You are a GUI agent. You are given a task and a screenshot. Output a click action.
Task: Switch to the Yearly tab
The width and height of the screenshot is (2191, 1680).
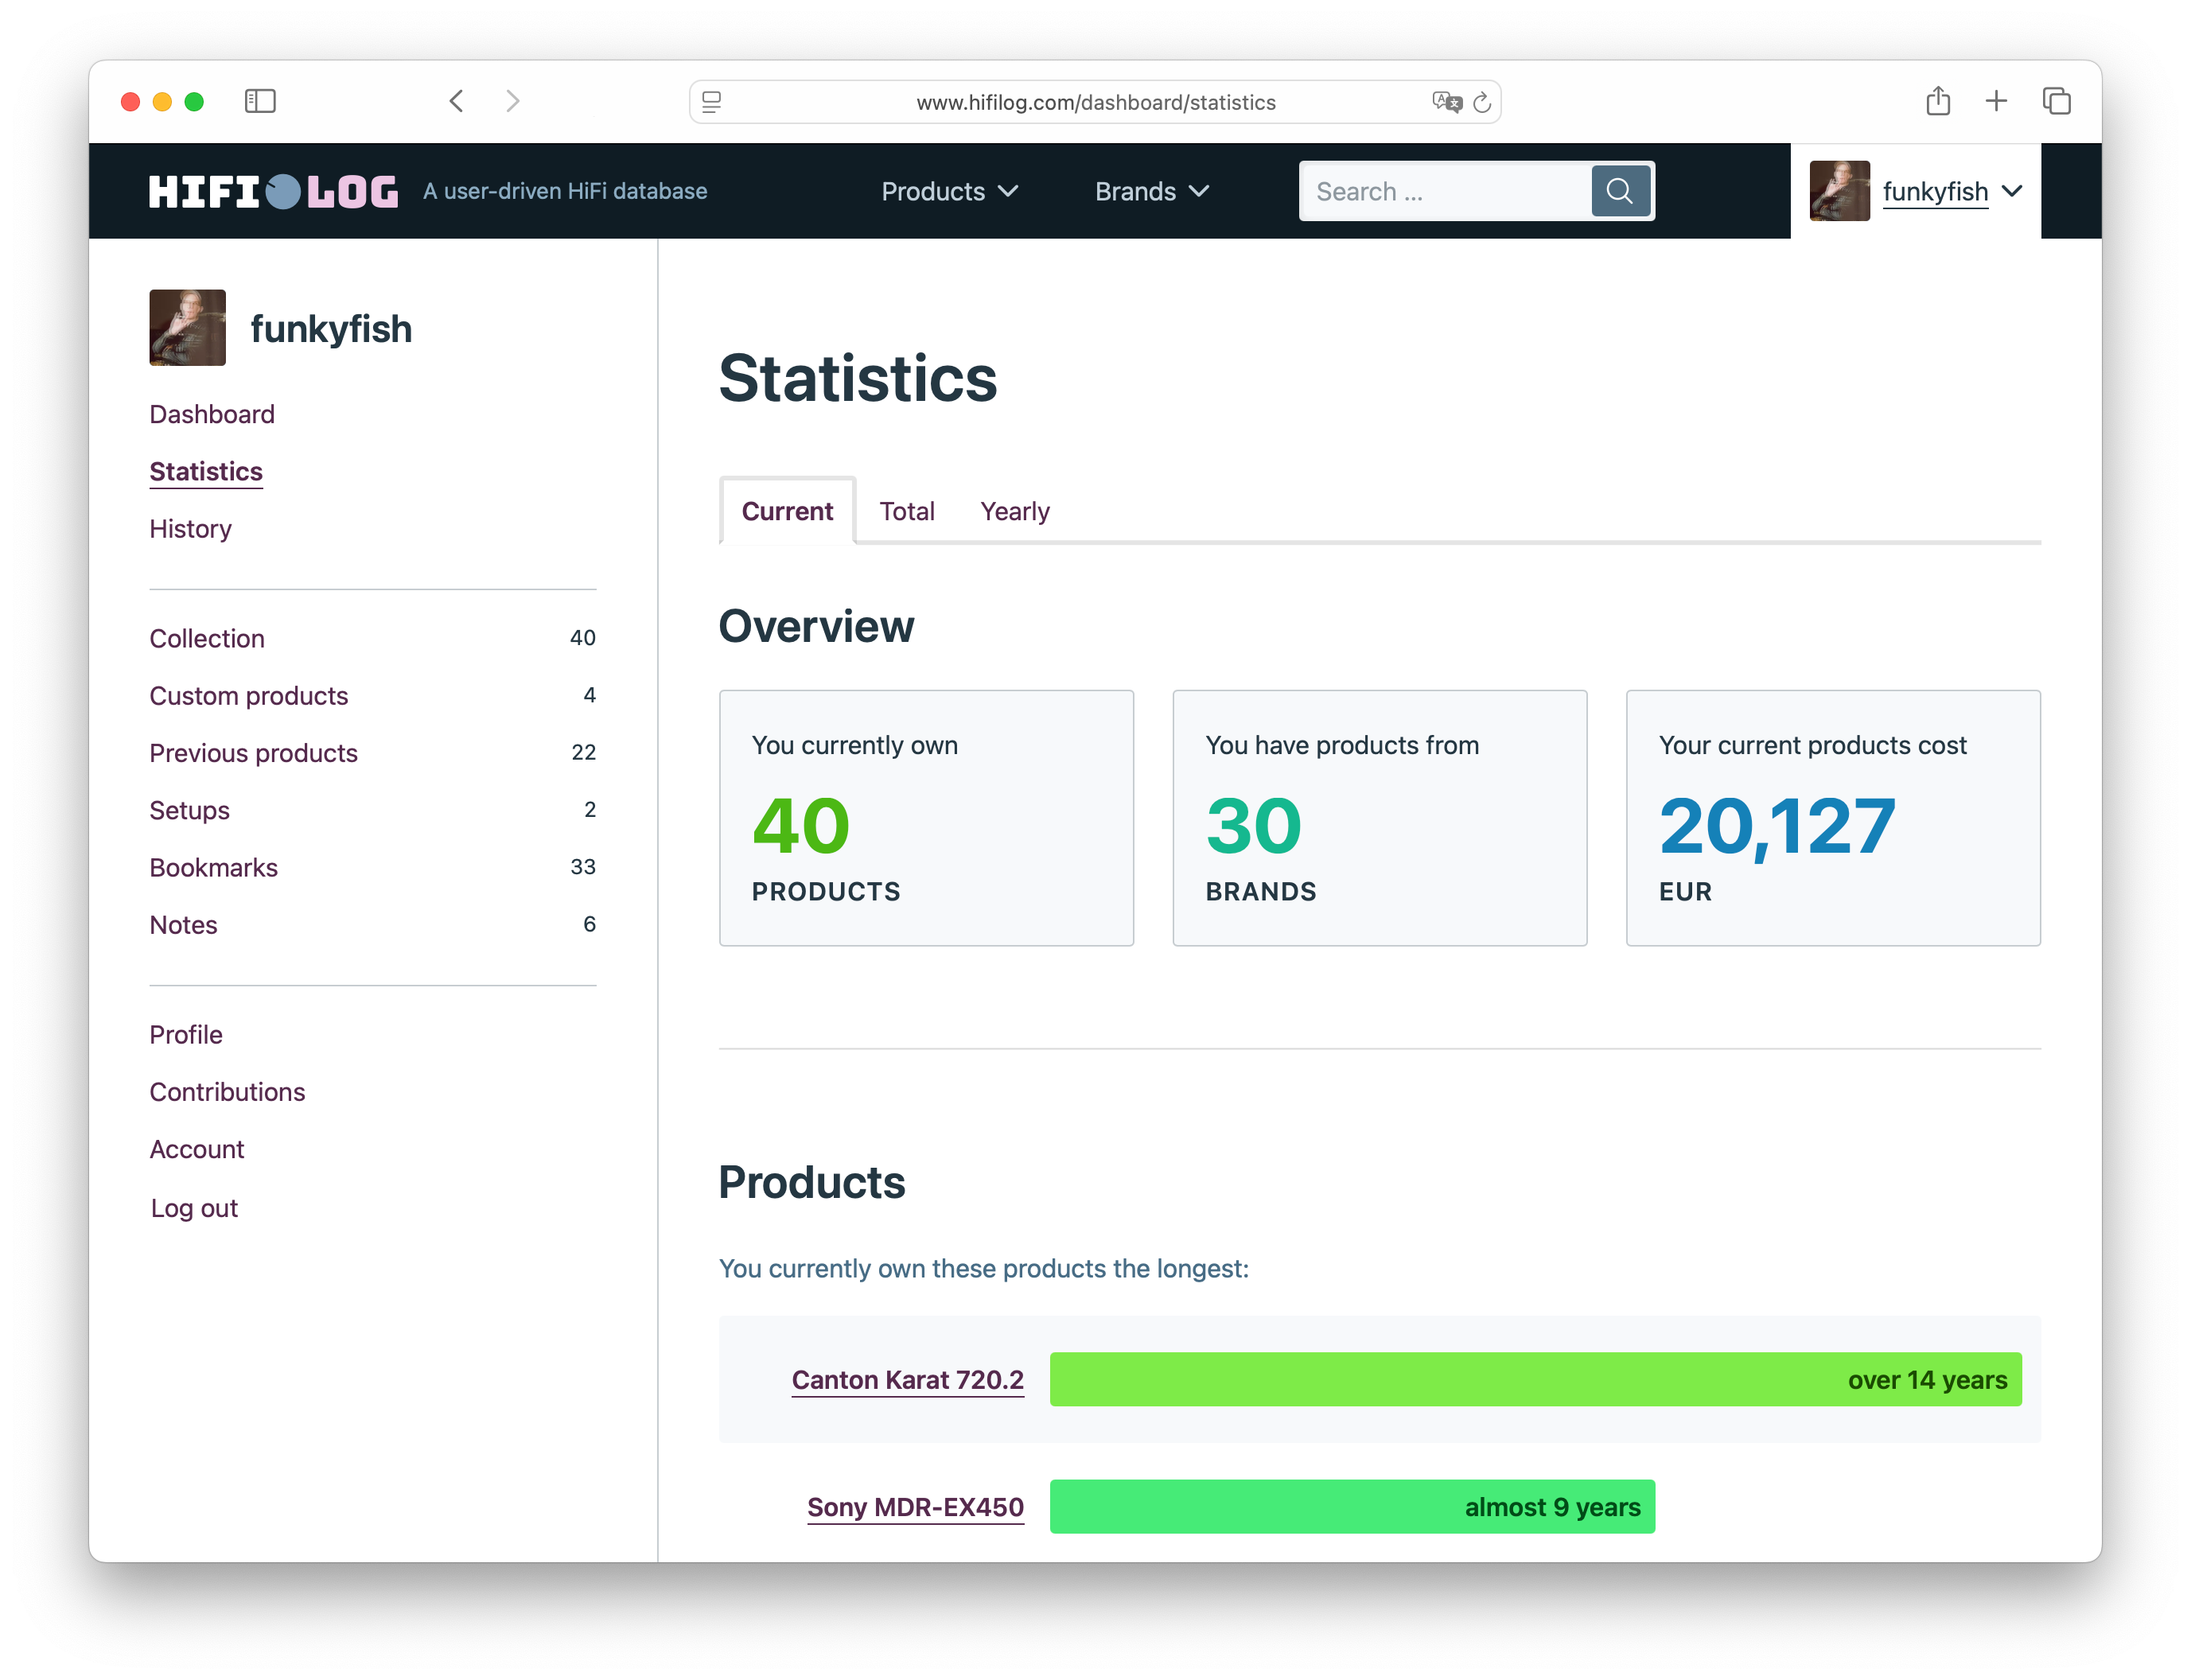tap(1014, 511)
